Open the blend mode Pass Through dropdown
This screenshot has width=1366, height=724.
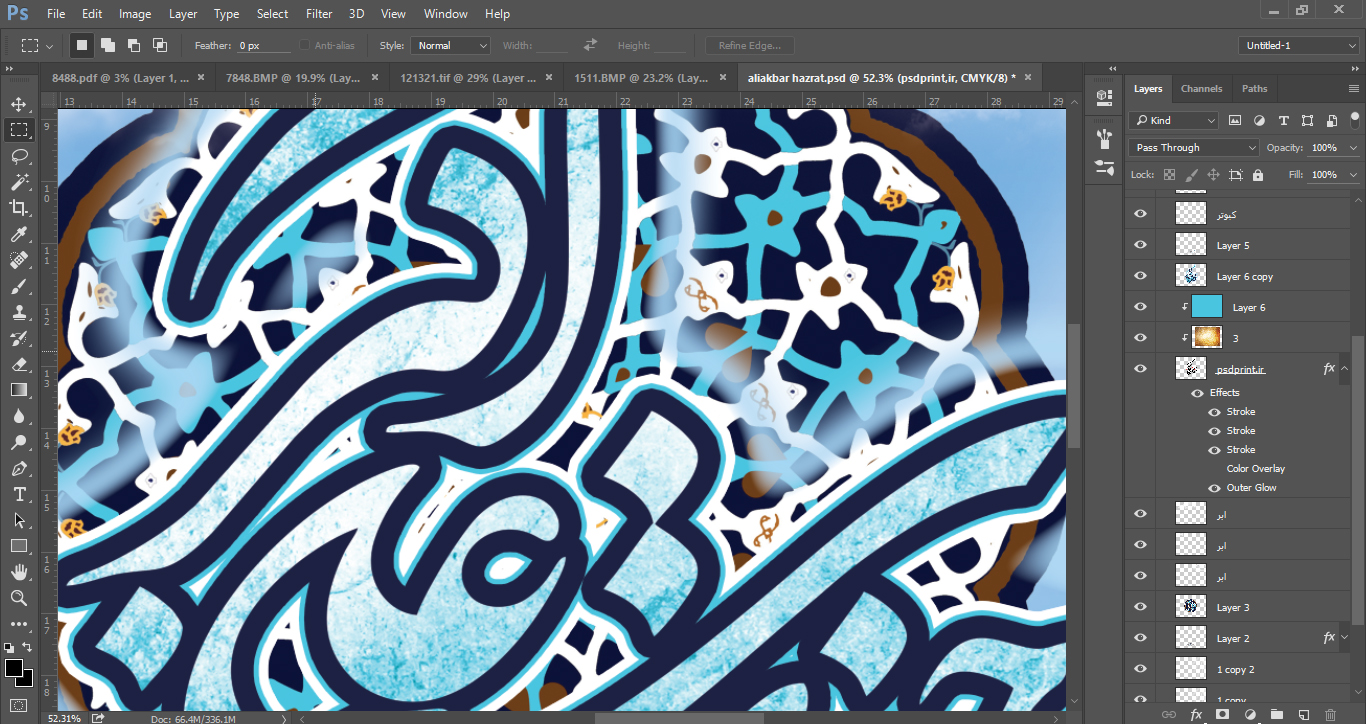[x=1194, y=148]
